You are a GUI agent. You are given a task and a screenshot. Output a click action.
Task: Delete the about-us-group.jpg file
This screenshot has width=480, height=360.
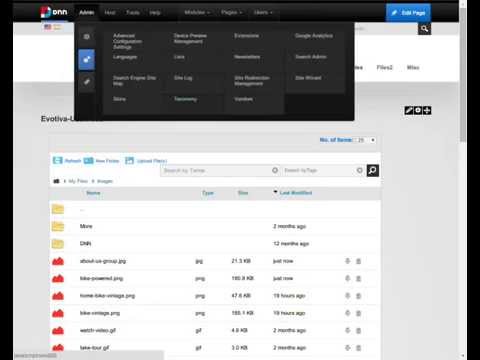click(359, 261)
